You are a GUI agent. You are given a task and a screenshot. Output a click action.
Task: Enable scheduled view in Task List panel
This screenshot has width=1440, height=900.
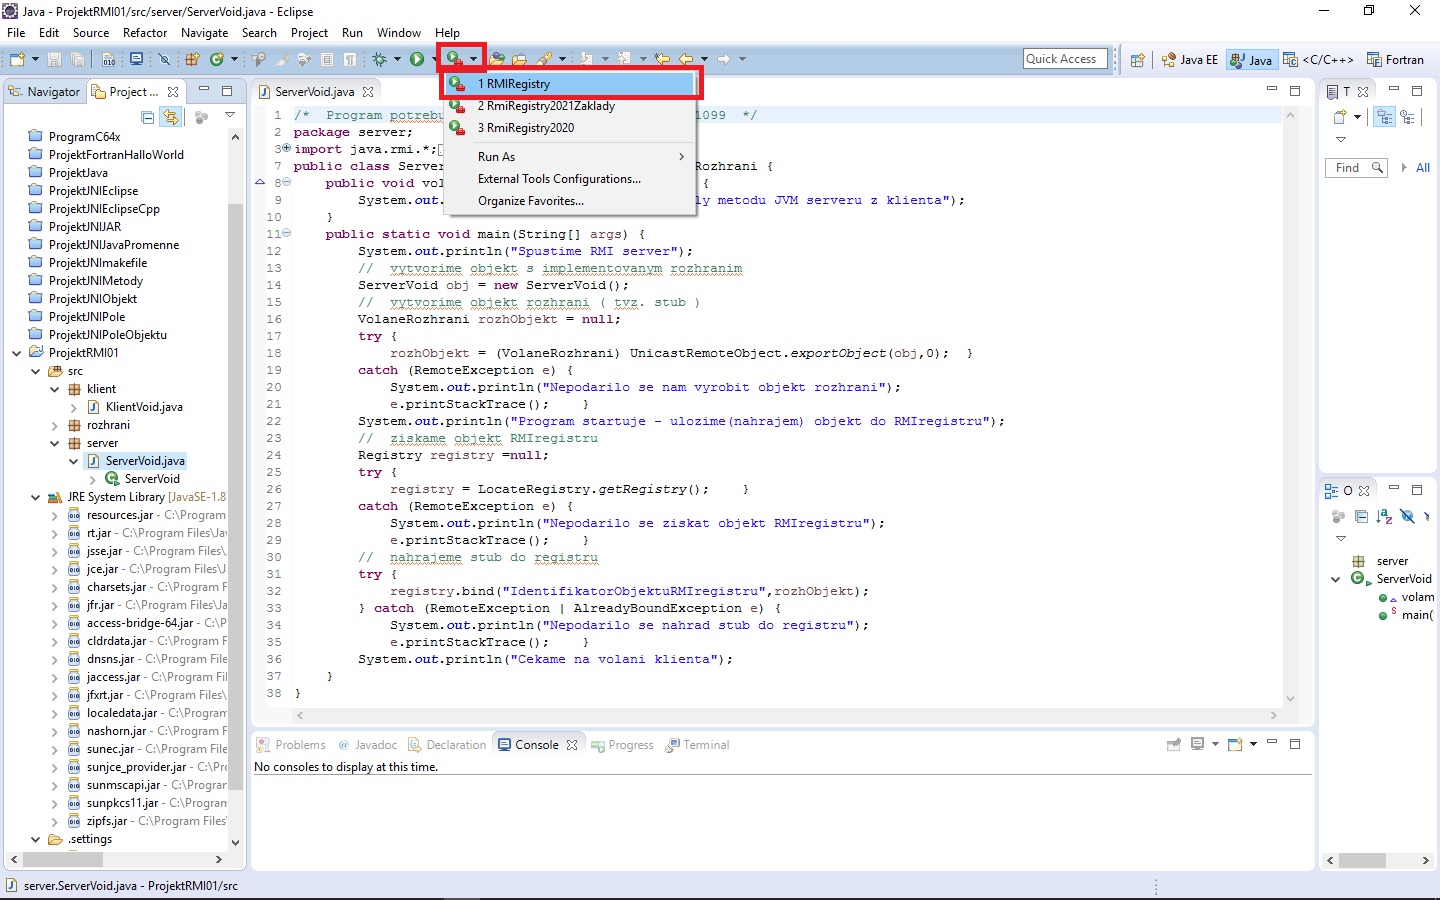pyautogui.click(x=1409, y=116)
